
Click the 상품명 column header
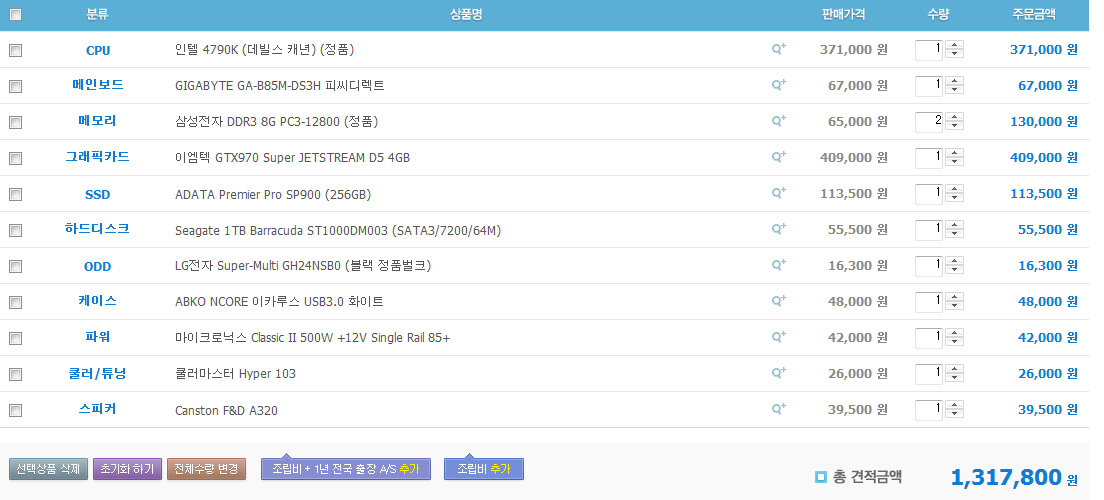click(466, 14)
